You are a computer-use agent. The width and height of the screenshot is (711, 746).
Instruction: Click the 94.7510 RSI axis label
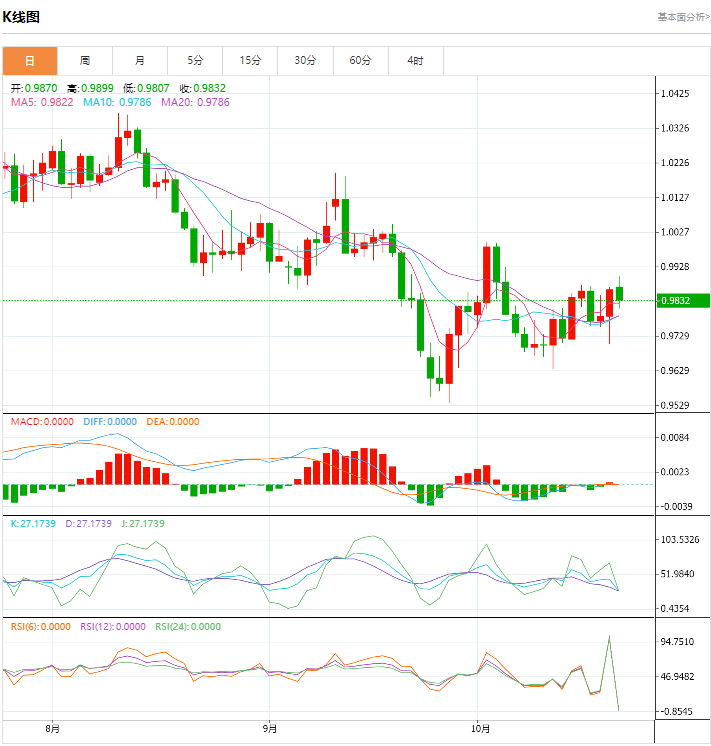point(678,642)
